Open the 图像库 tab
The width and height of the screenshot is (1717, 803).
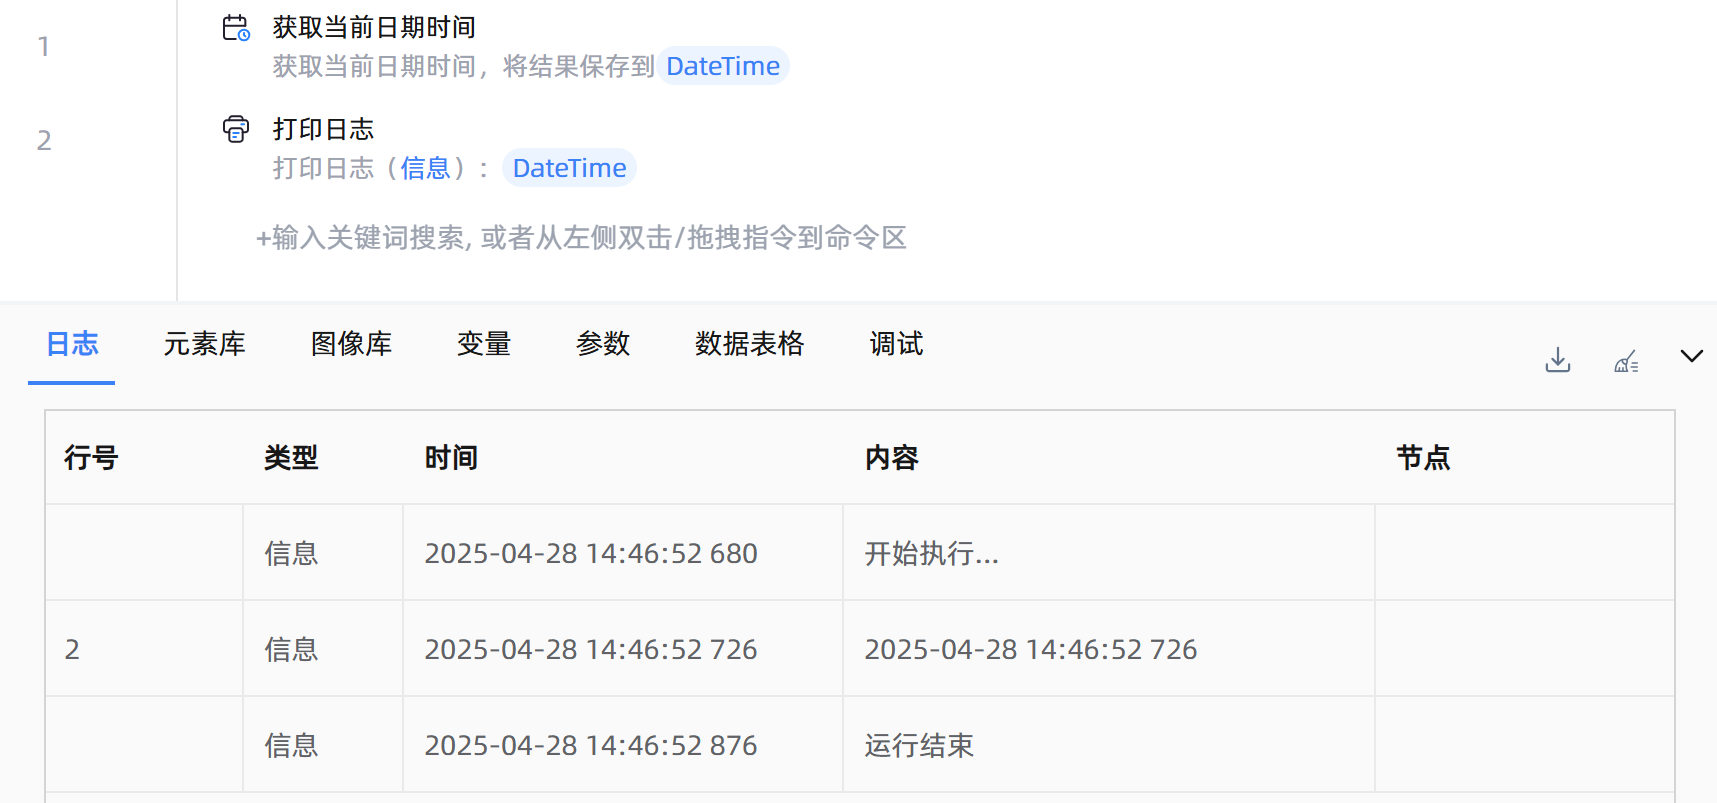pyautogui.click(x=351, y=344)
